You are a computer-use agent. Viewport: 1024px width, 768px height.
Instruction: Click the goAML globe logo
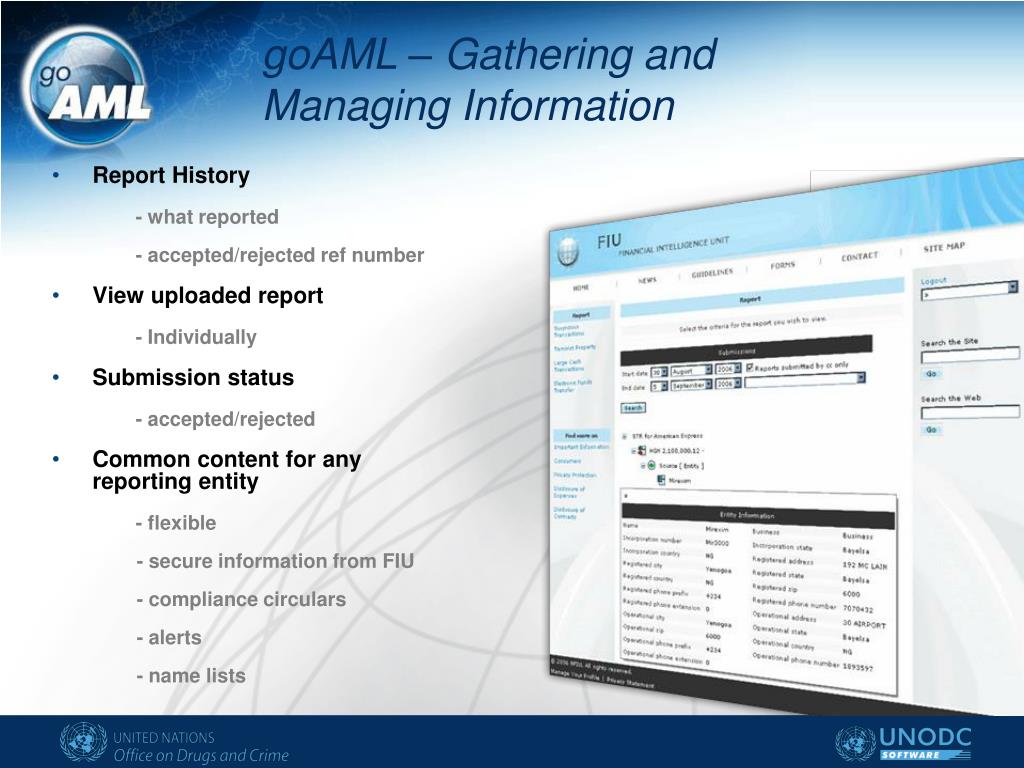(x=87, y=86)
